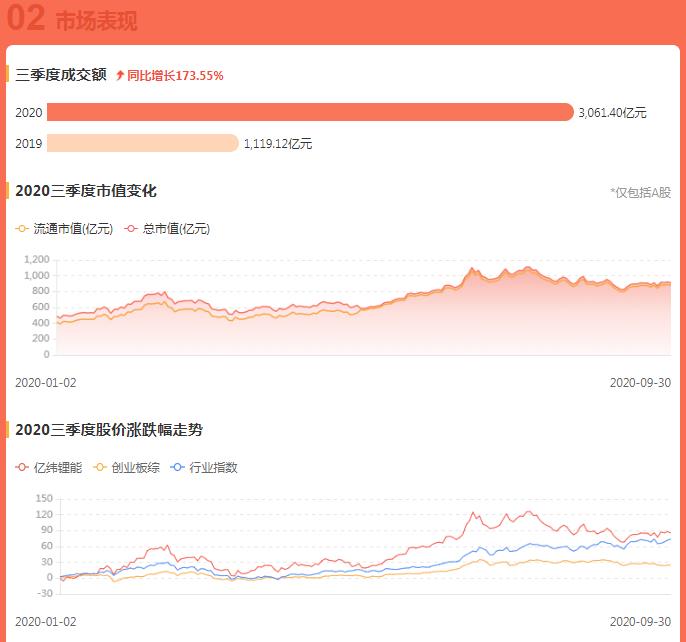The height and width of the screenshot is (642, 686).
Task: Hide the 创业板综 series via legend text
Action: (x=136, y=467)
